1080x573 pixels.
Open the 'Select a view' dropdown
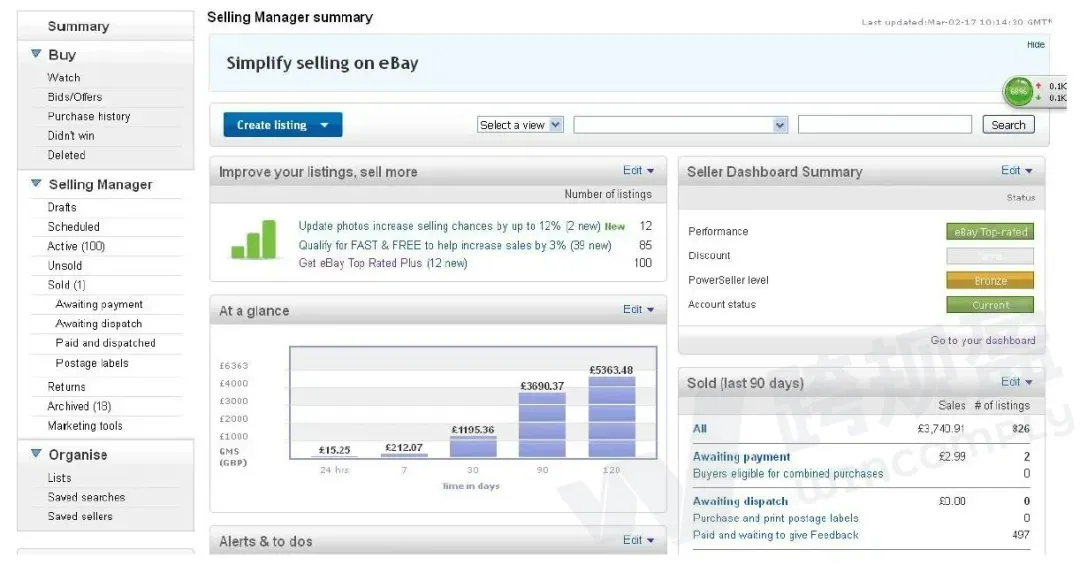(x=520, y=125)
